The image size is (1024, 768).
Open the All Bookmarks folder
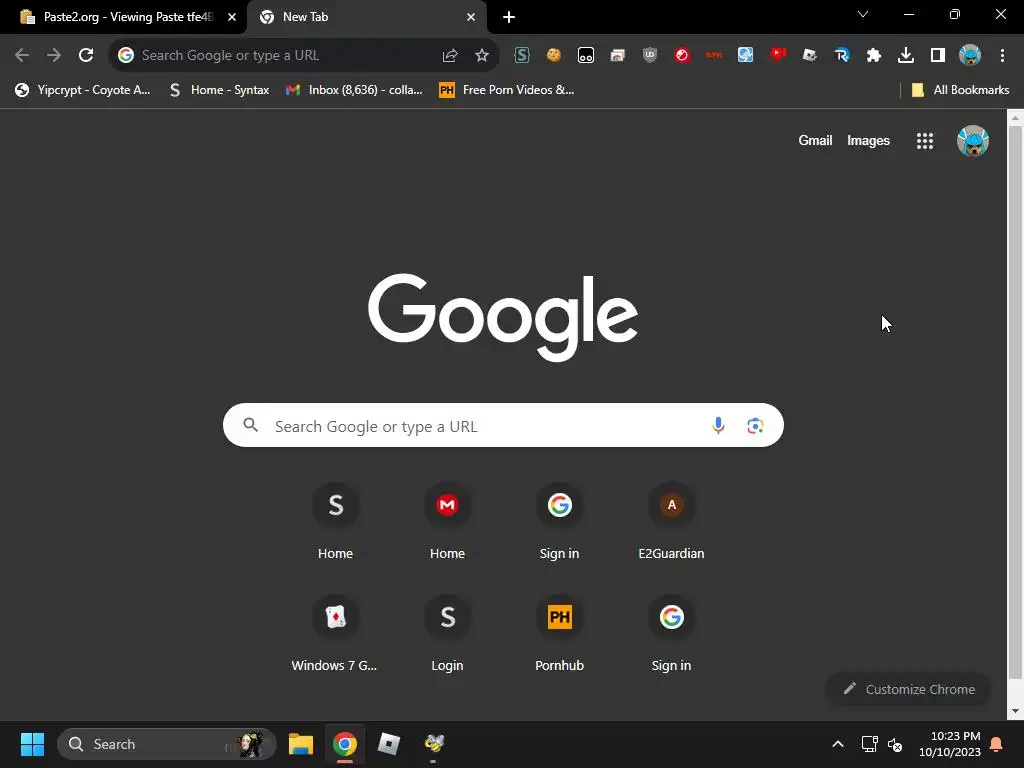pyautogui.click(x=961, y=90)
